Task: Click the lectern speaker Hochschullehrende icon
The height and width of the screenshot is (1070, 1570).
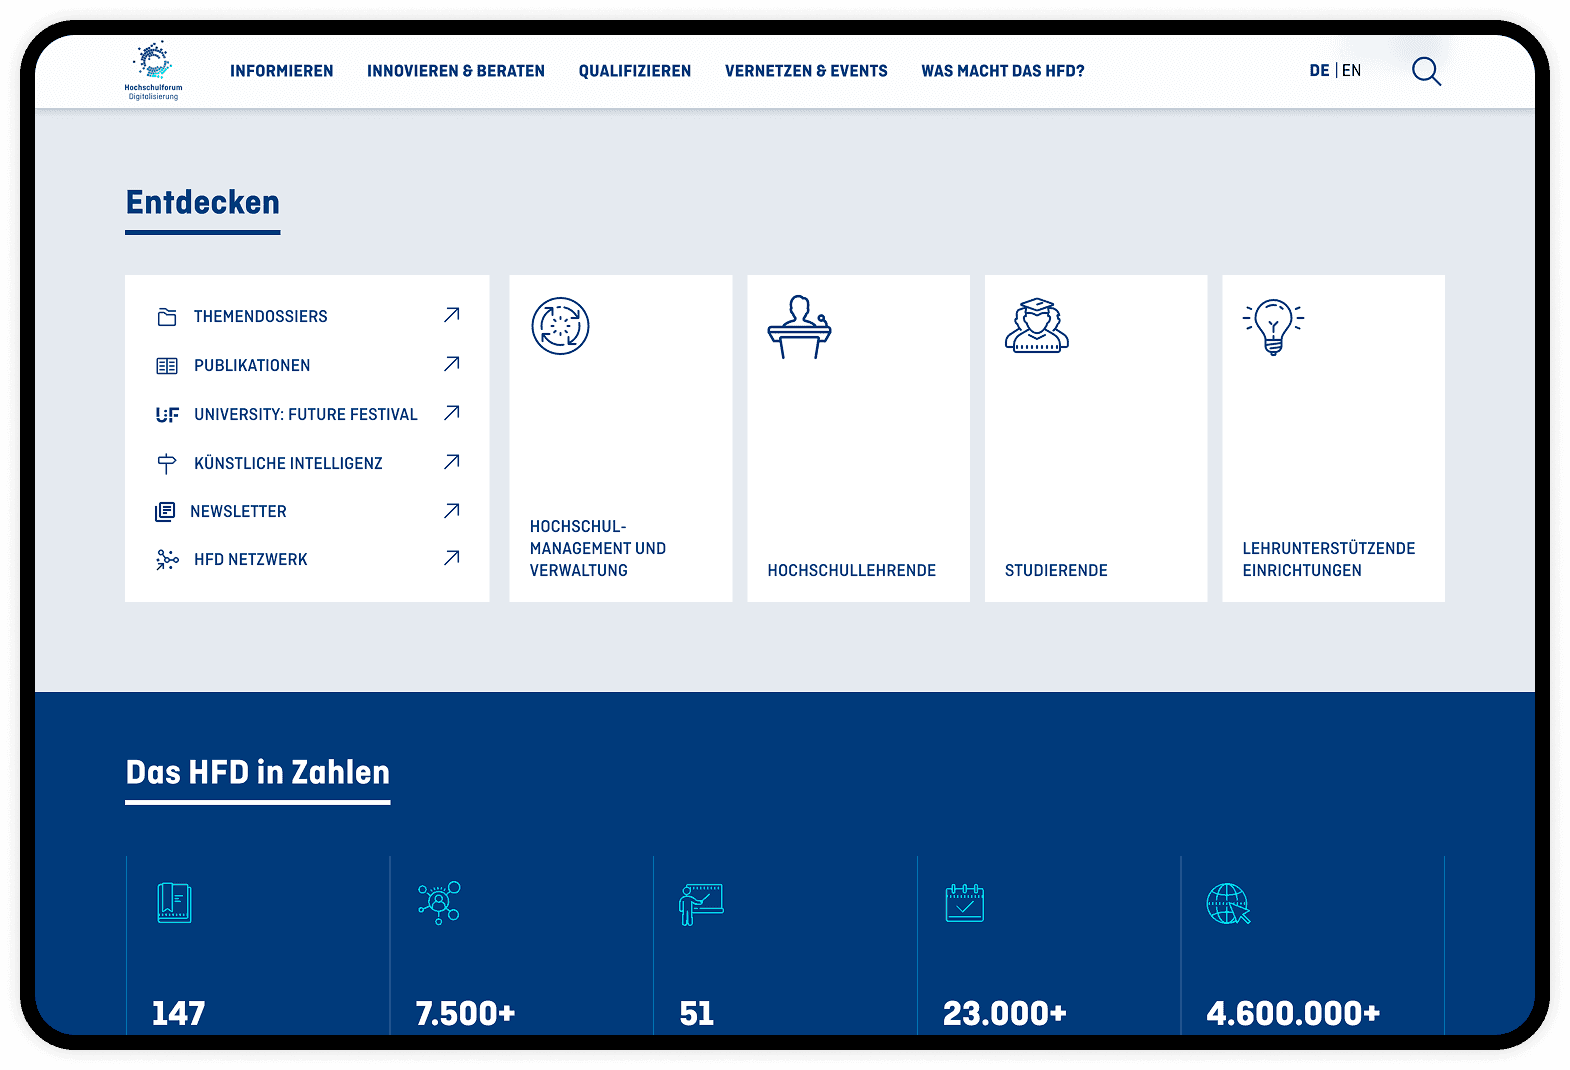Action: click(799, 327)
